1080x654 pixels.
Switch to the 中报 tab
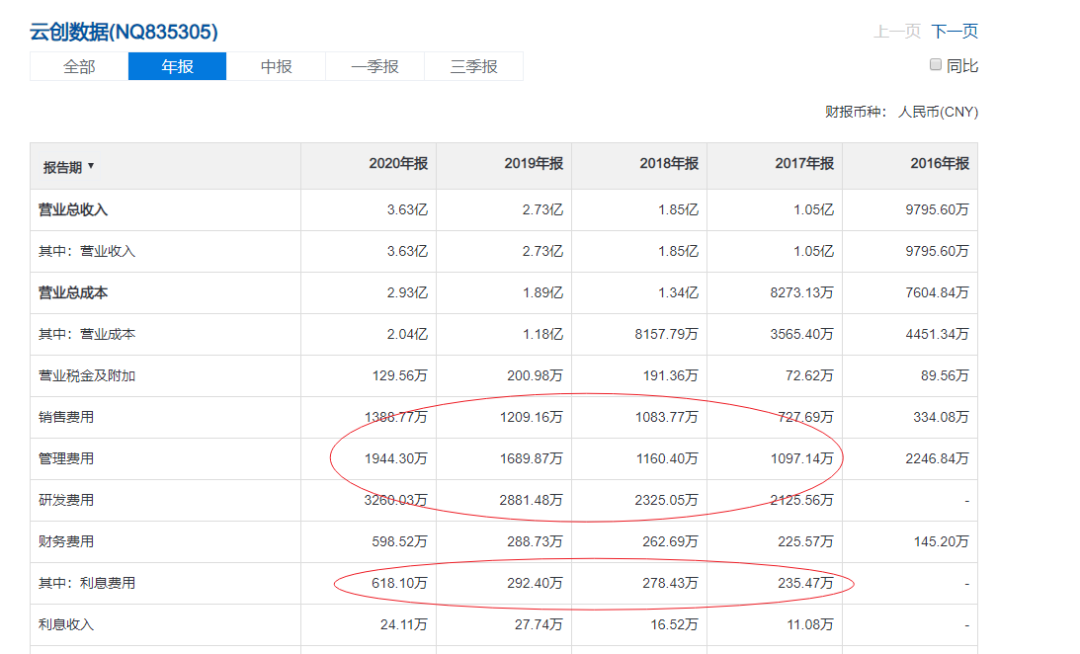point(276,66)
